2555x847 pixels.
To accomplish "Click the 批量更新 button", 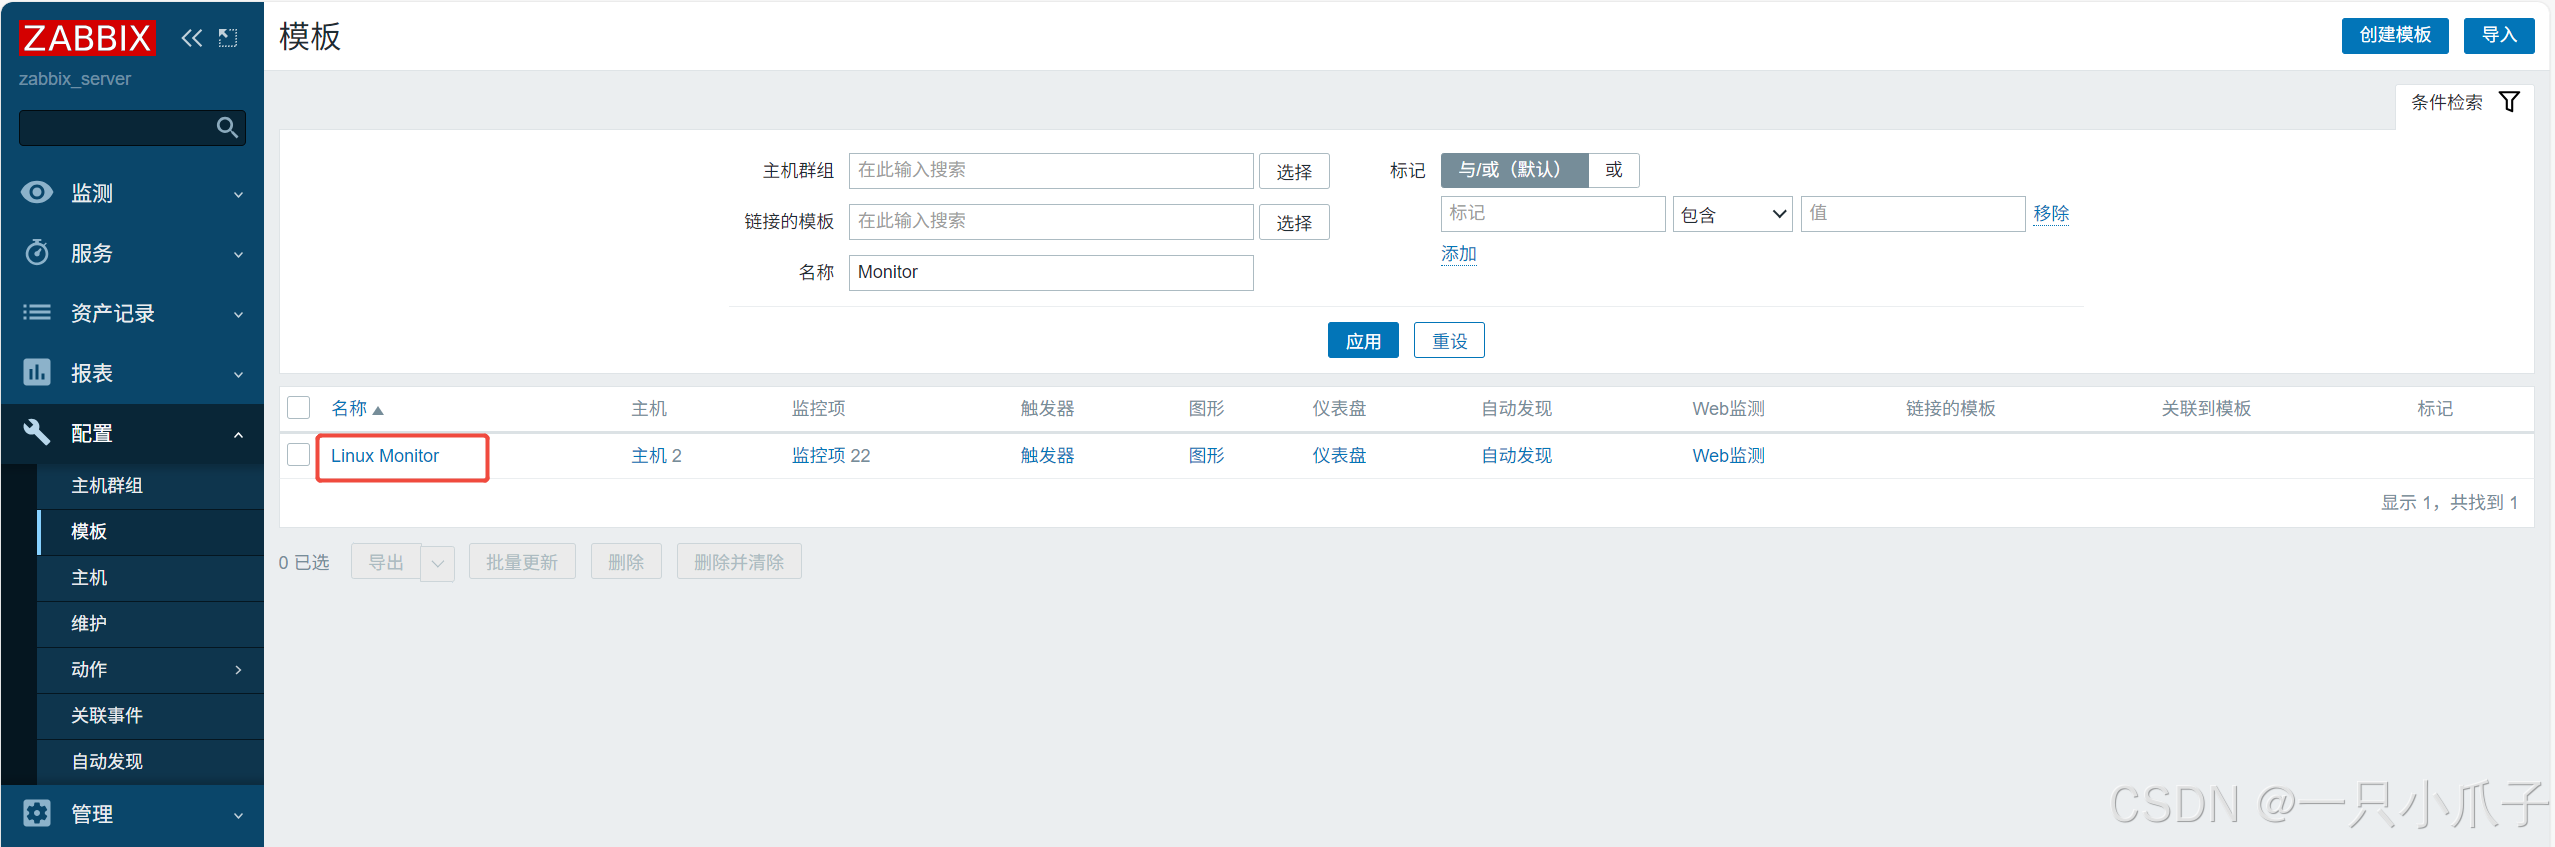I will [522, 562].
